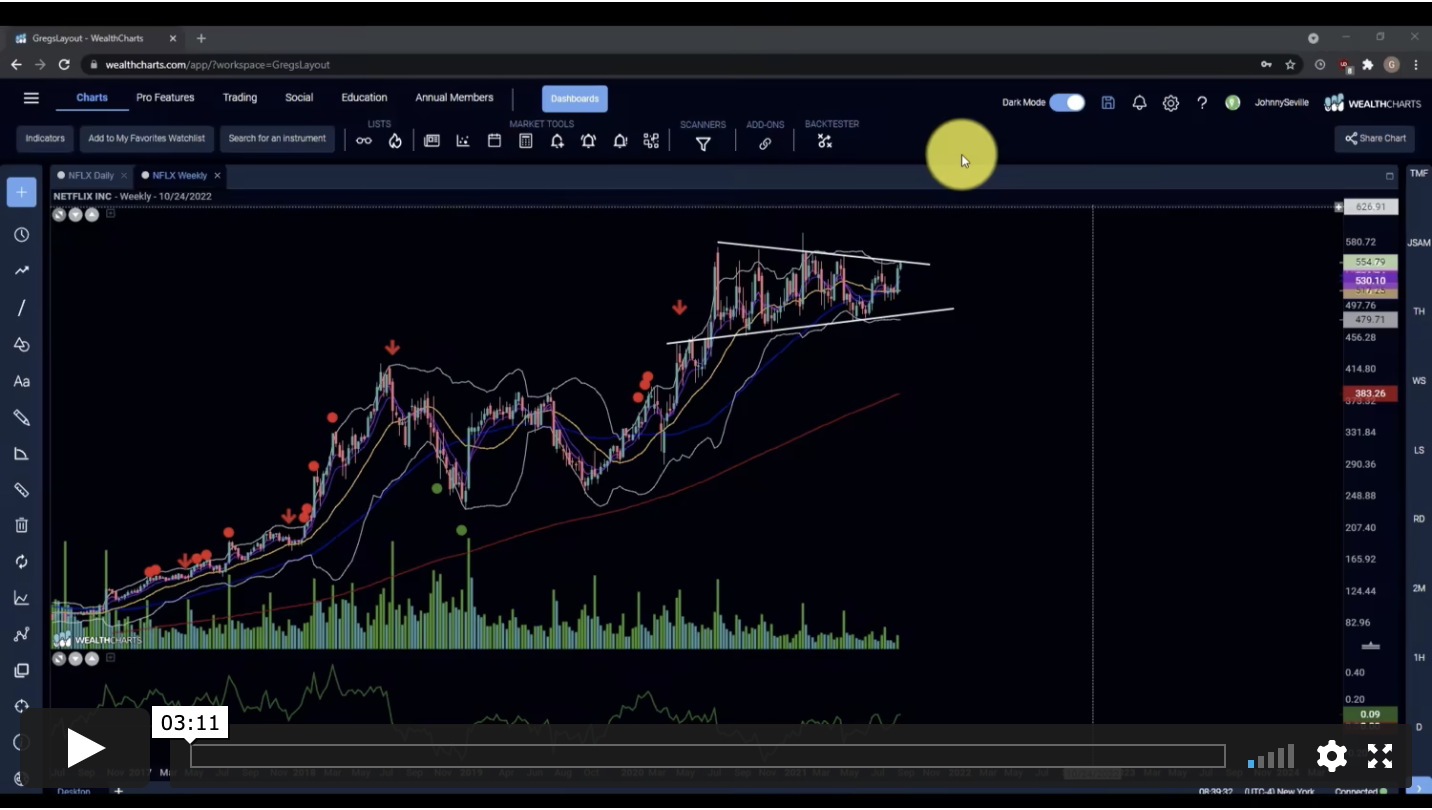The image size is (1432, 810).
Task: Click the trash delete drawings icon
Action: click(x=21, y=525)
